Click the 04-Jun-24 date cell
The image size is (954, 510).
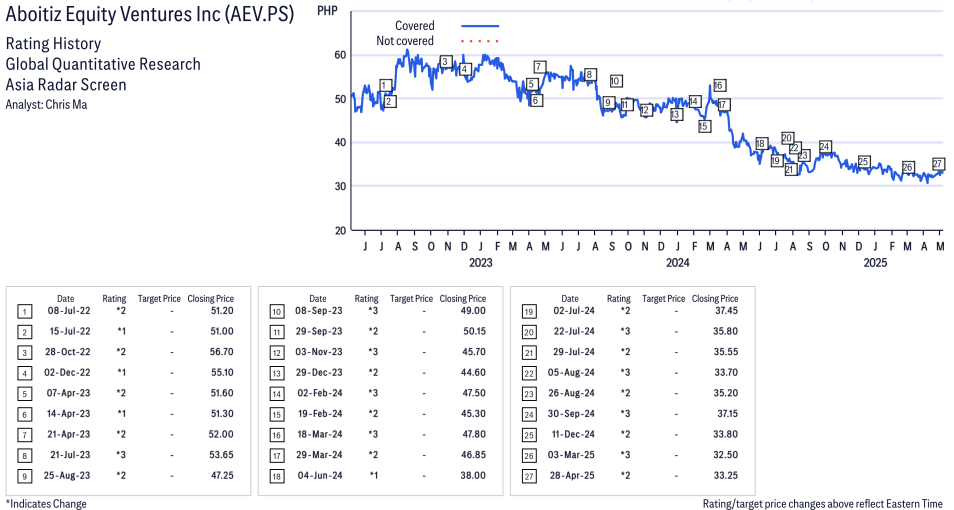click(x=320, y=475)
